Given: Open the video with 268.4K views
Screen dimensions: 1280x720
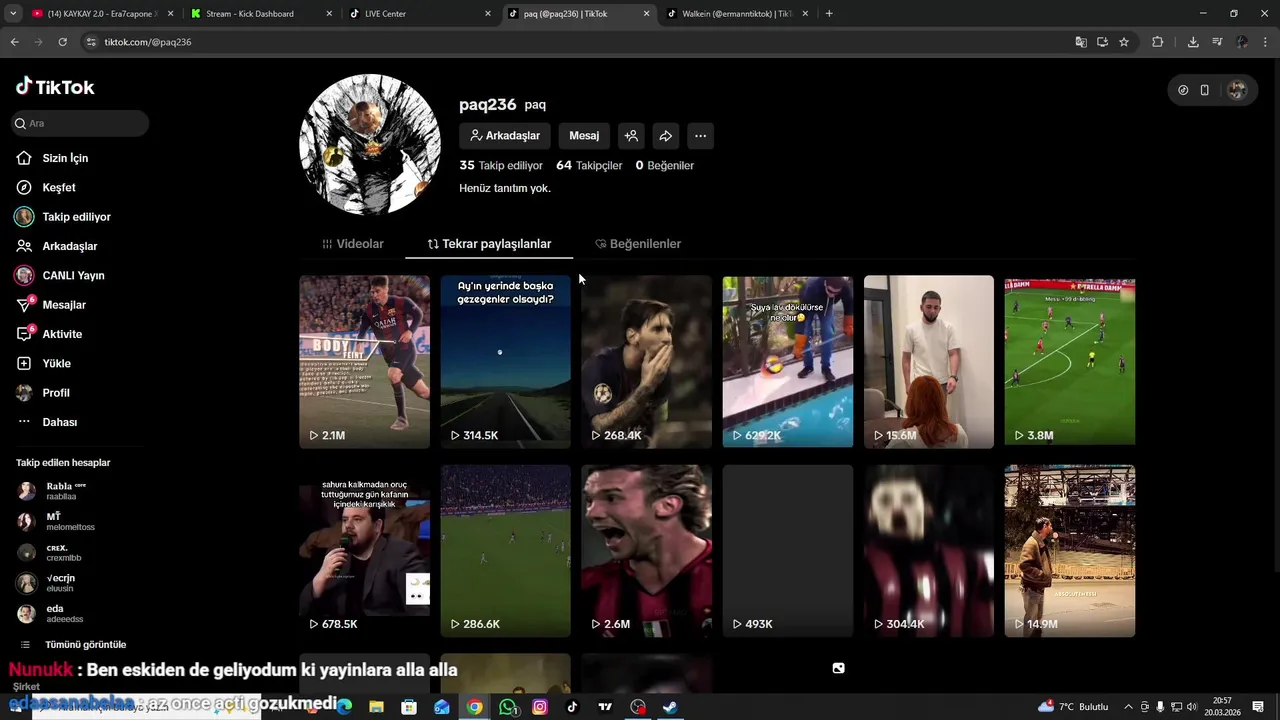Looking at the screenshot, I should 646,361.
